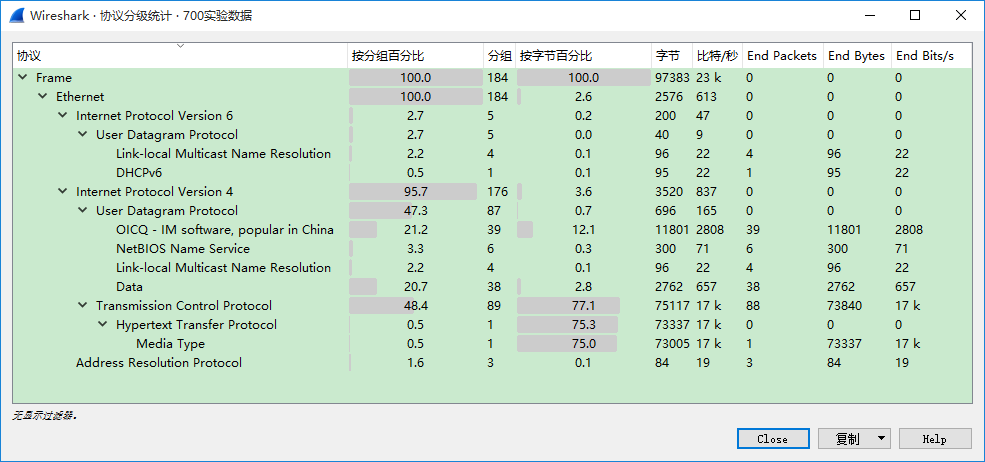Sort by 按分组百分比 column header
The width and height of the screenshot is (985, 462).
point(416,55)
